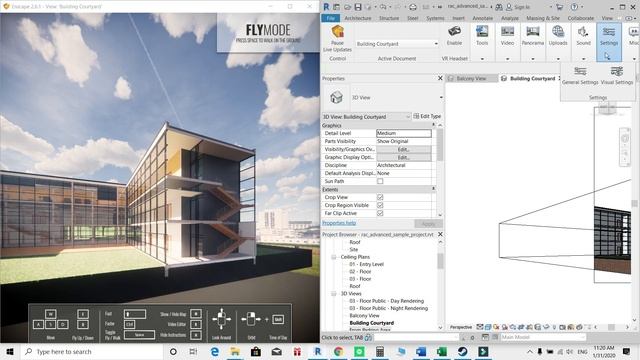Switch to the Architecture ribbon tab
640x360 pixels.
pos(358,18)
